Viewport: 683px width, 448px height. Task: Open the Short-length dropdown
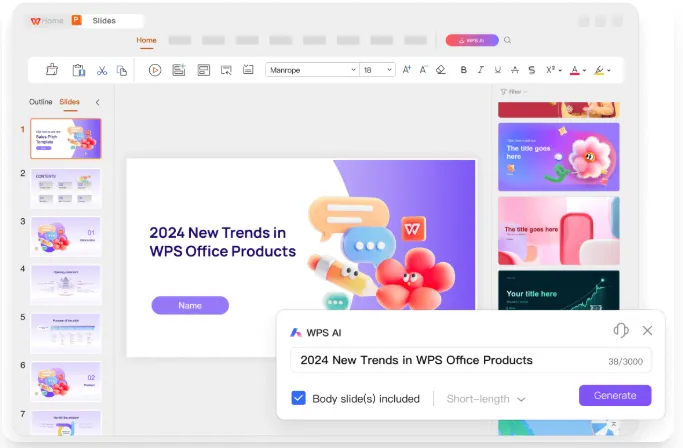(x=486, y=399)
